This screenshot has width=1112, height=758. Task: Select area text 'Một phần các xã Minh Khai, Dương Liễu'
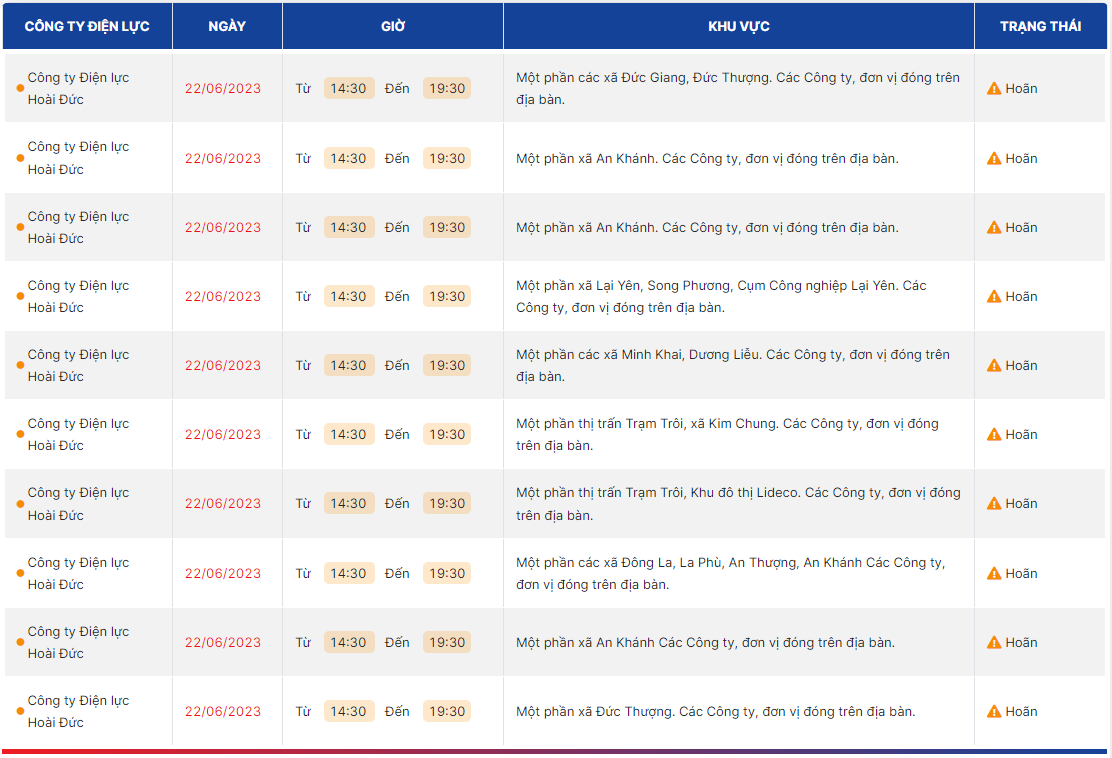pyautogui.click(x=638, y=355)
